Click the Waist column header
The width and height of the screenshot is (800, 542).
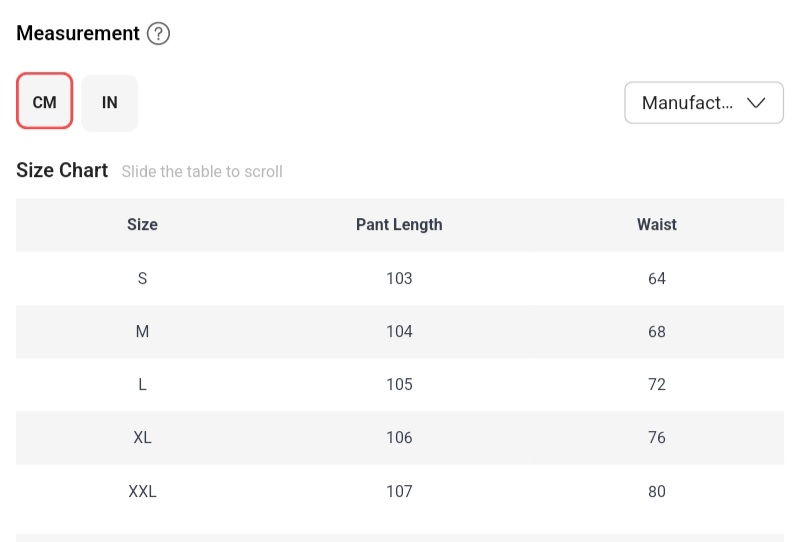(657, 225)
